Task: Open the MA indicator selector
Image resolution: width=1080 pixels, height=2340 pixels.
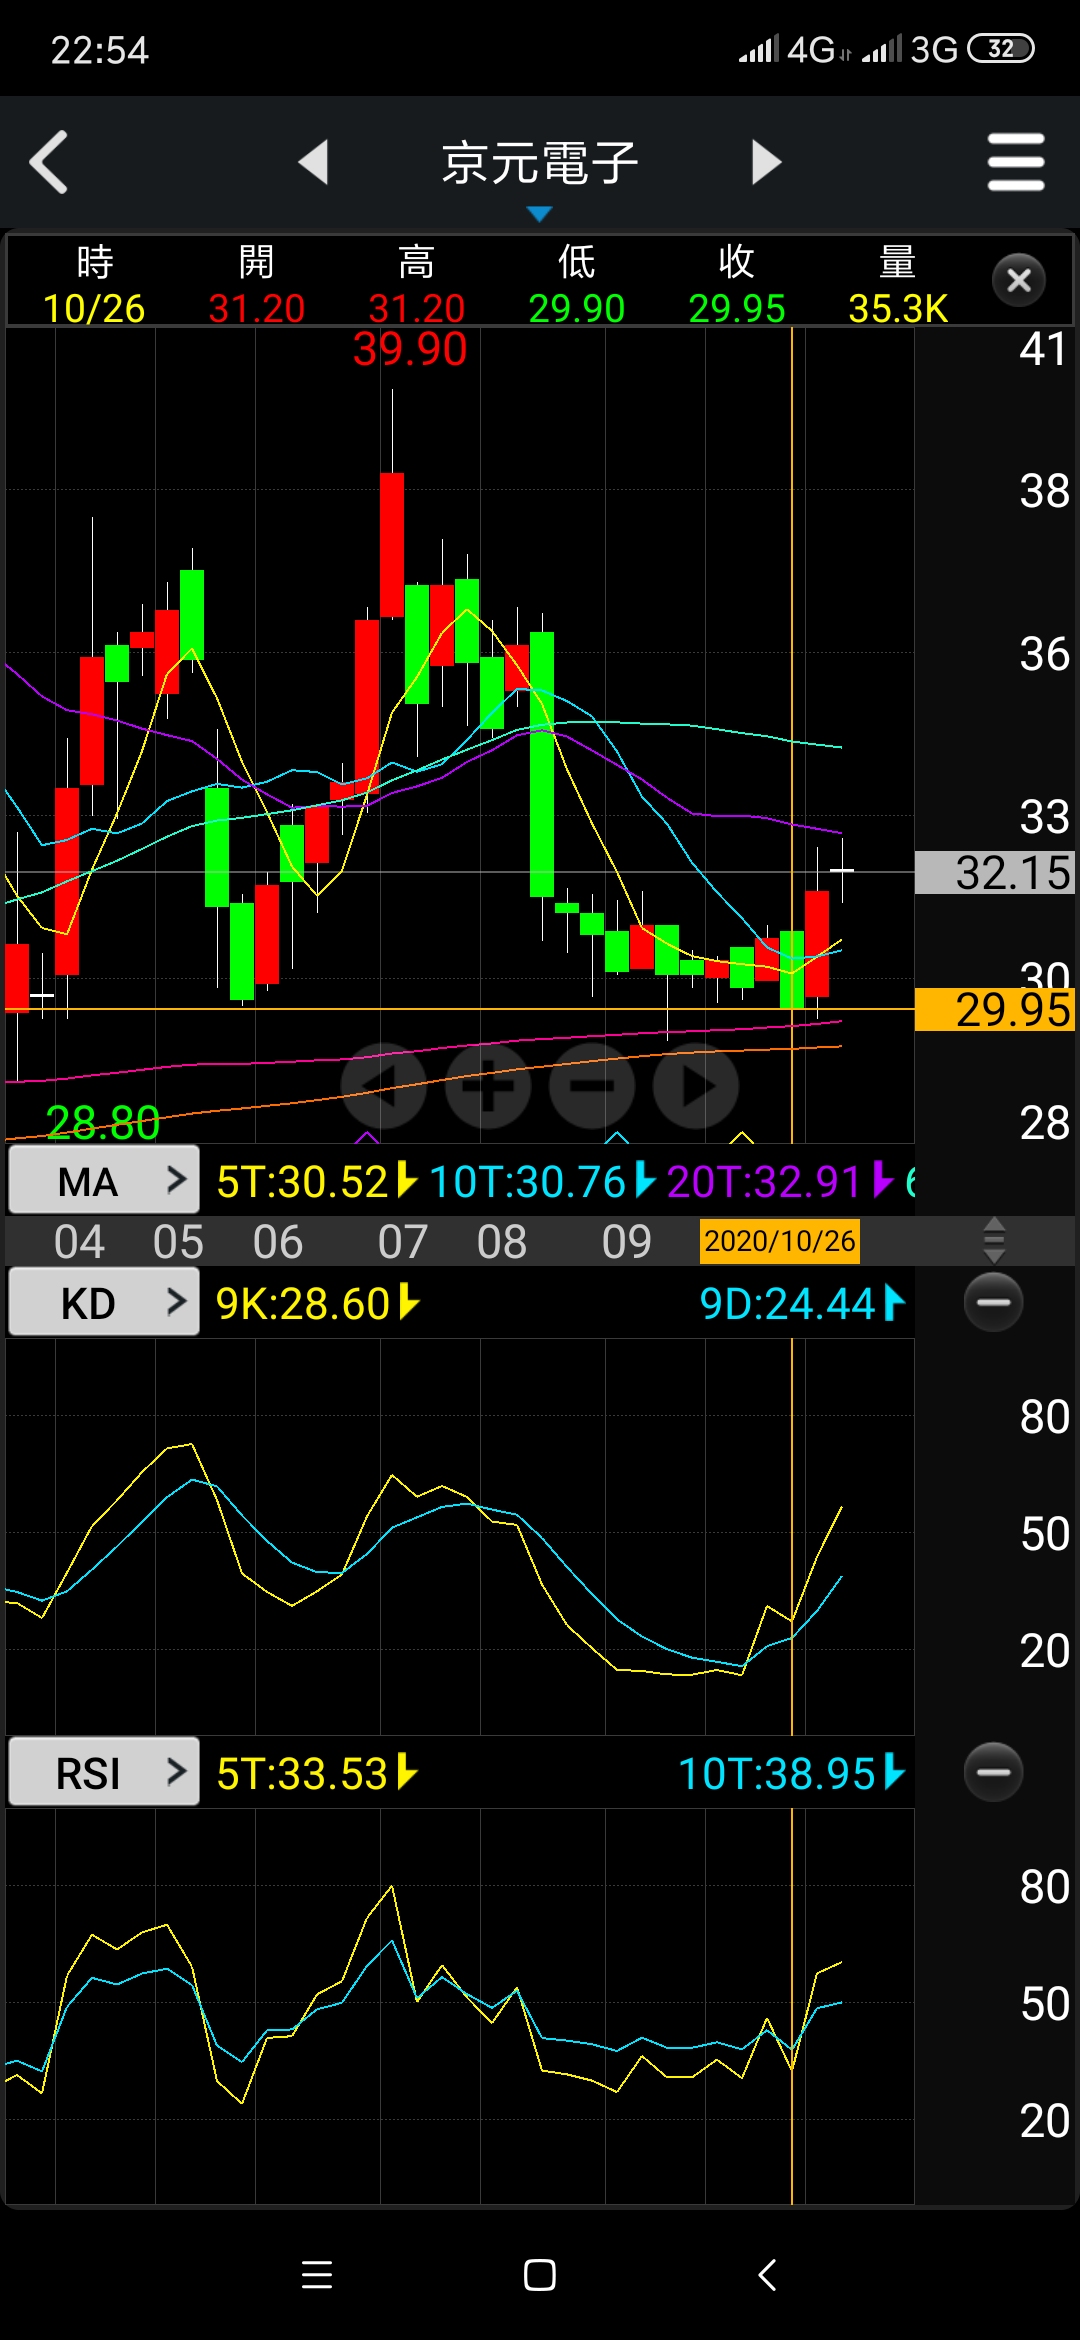Action: (104, 1181)
